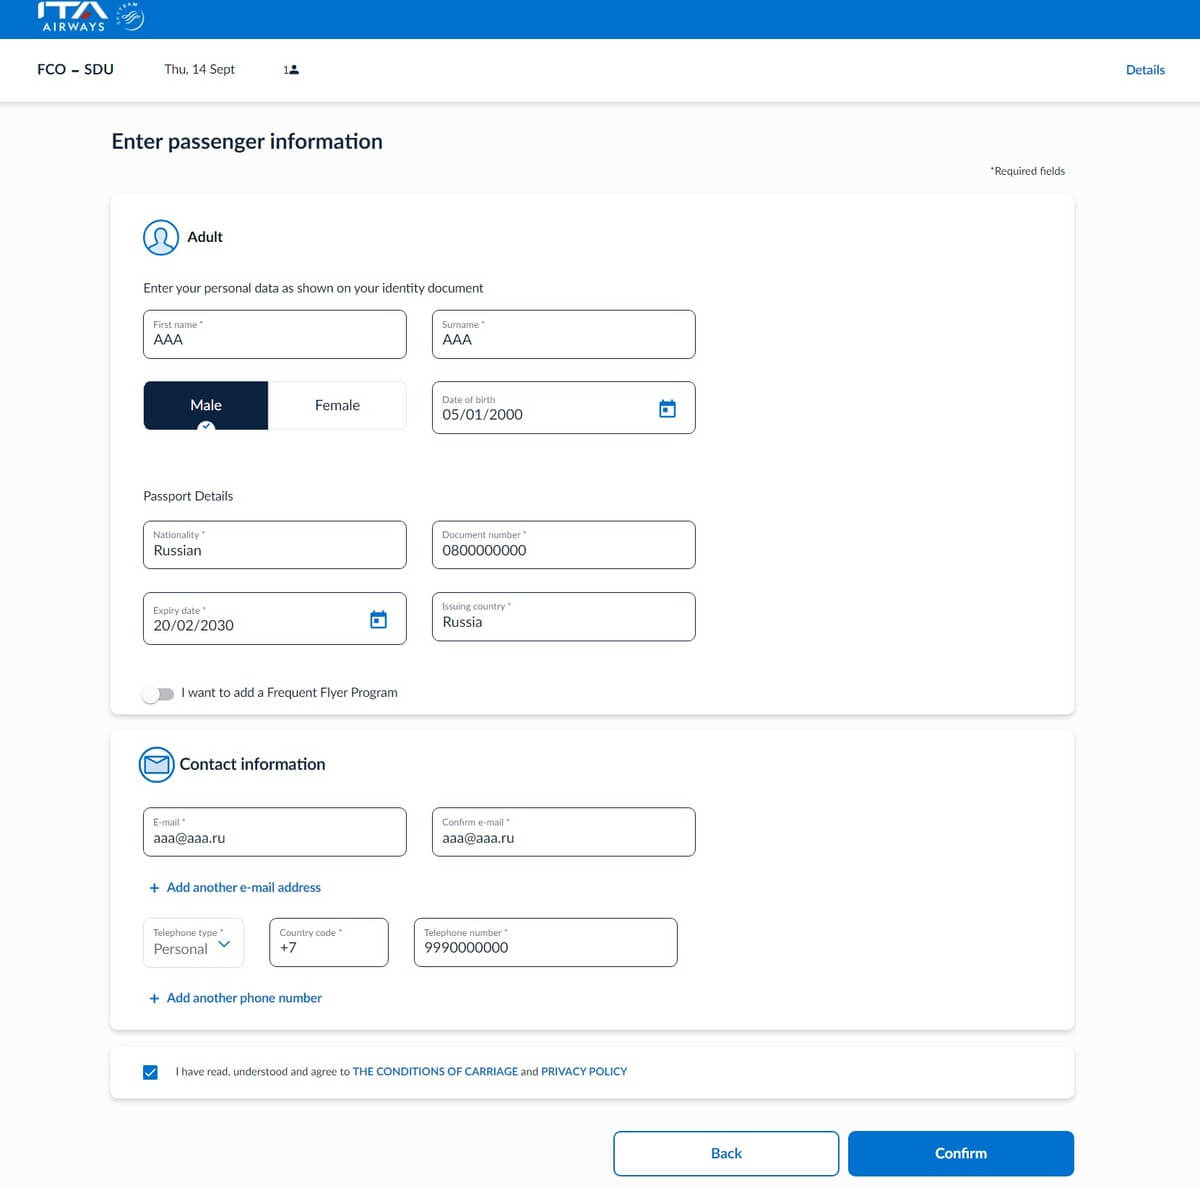Click Add another phone number
This screenshot has height=1188, width=1200.
pos(244,998)
